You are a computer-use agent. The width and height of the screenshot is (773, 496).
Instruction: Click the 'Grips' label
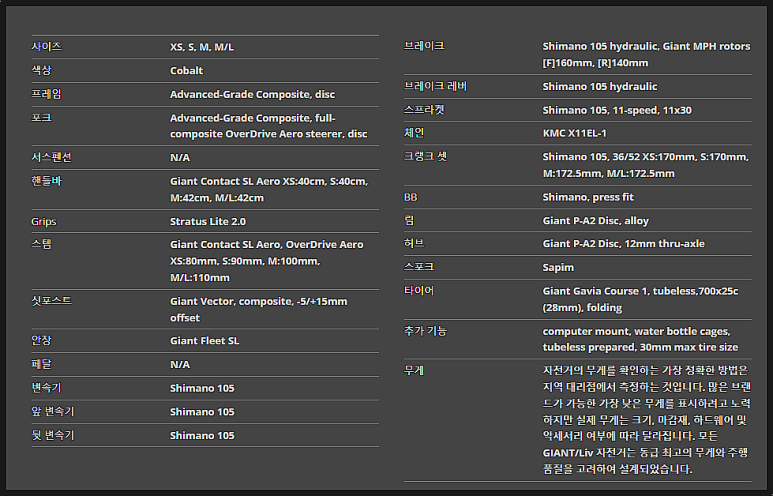(x=43, y=221)
